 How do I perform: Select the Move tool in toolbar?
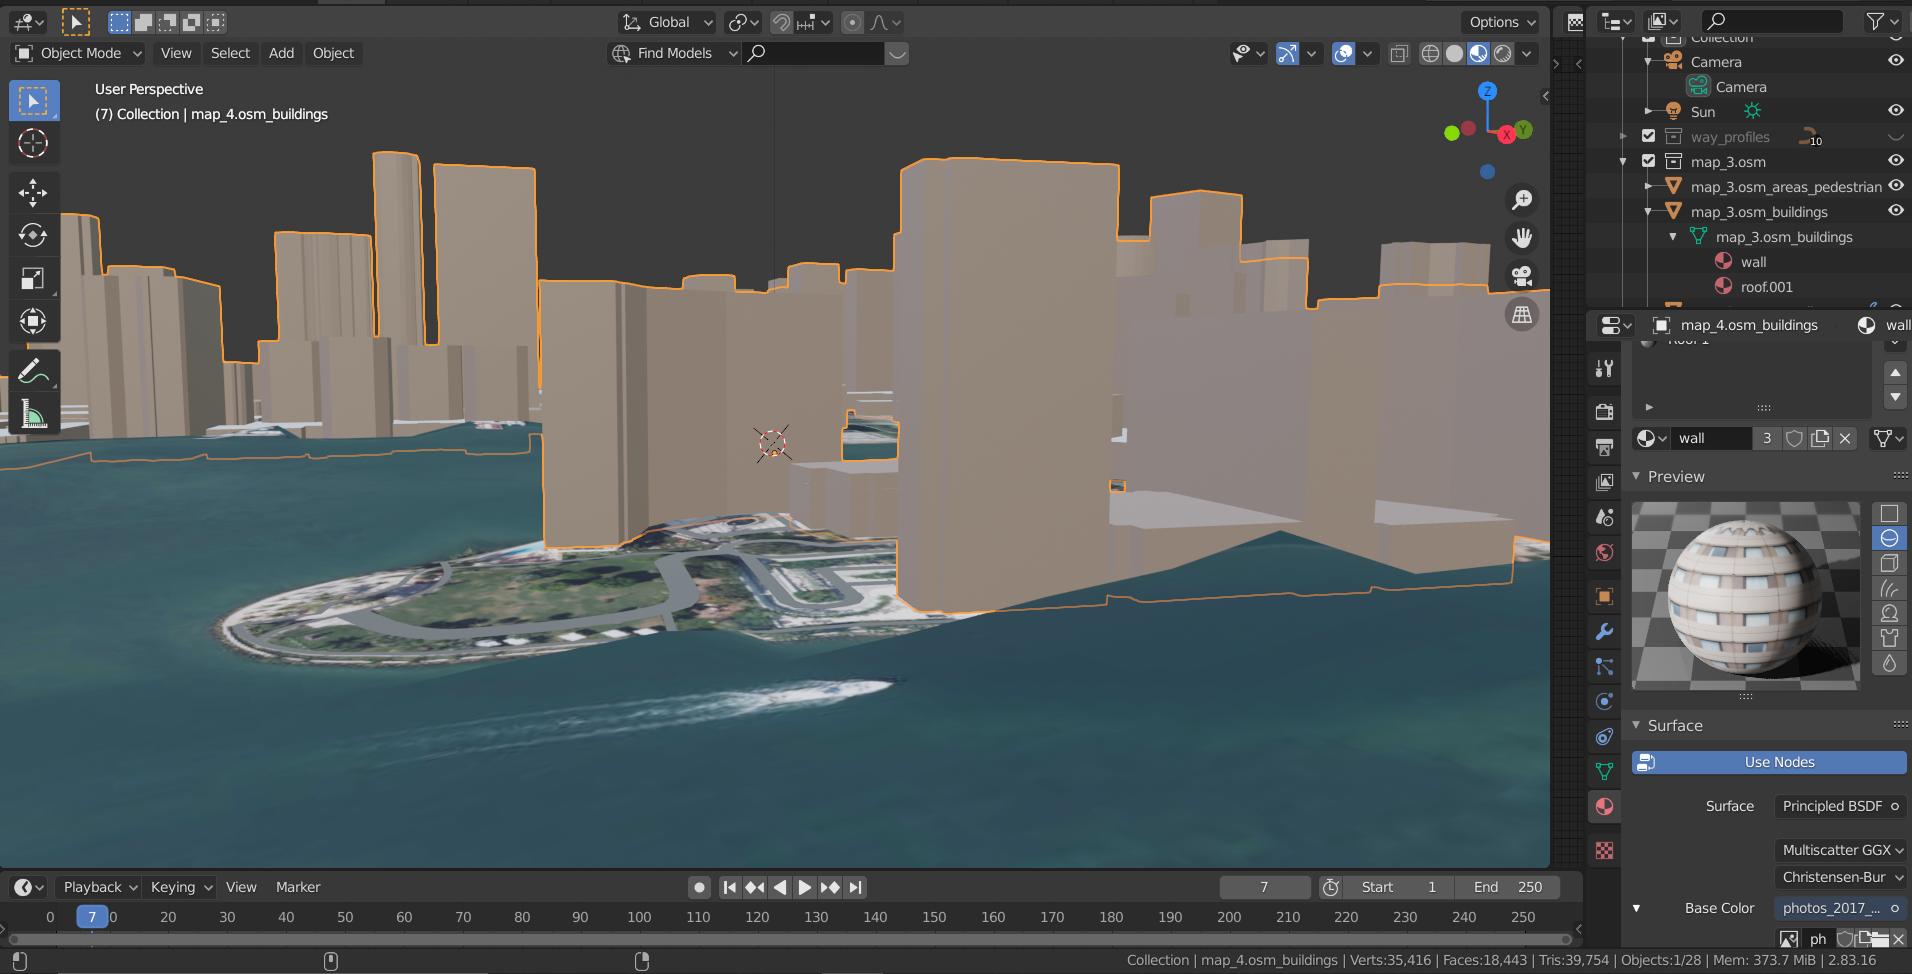[33, 192]
